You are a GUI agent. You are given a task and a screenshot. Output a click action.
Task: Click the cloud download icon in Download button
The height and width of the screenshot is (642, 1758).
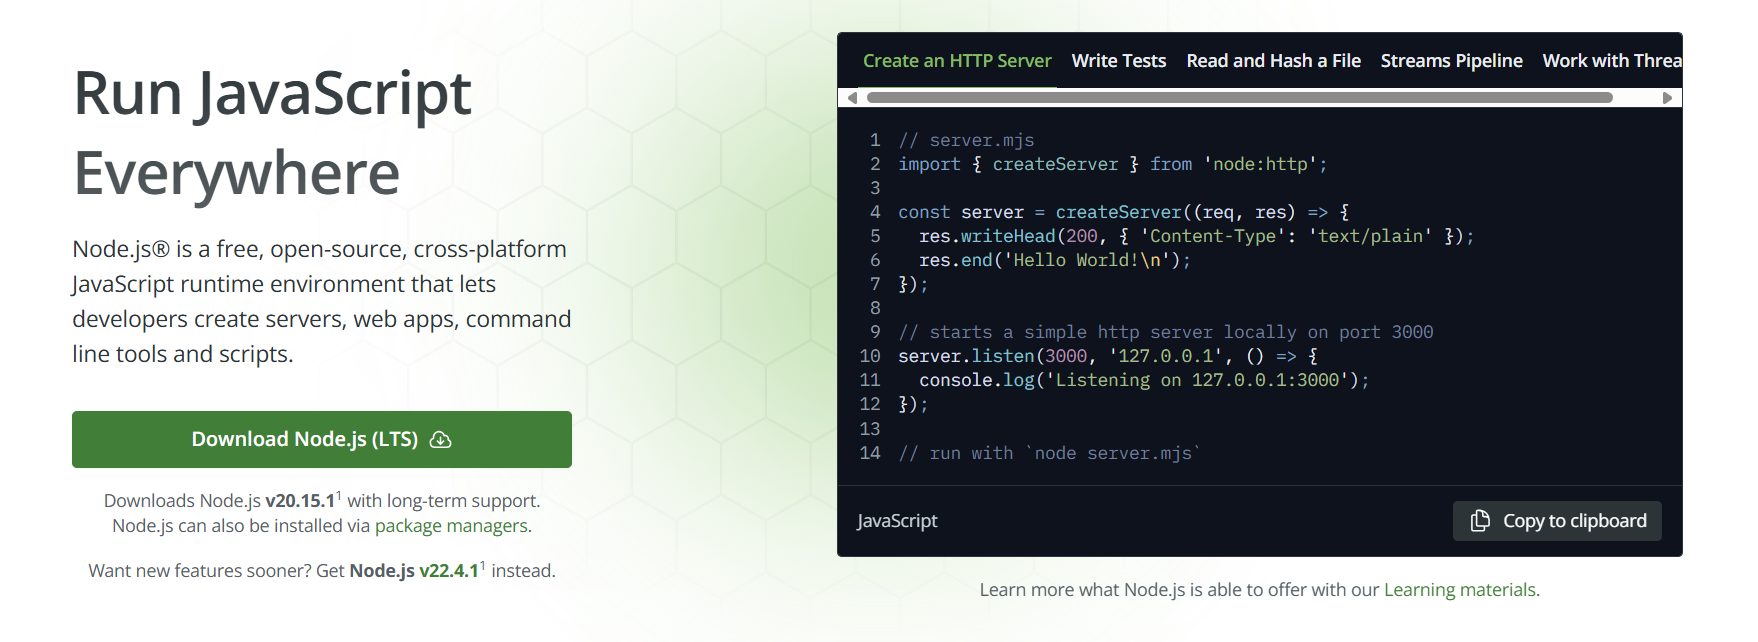click(x=441, y=440)
